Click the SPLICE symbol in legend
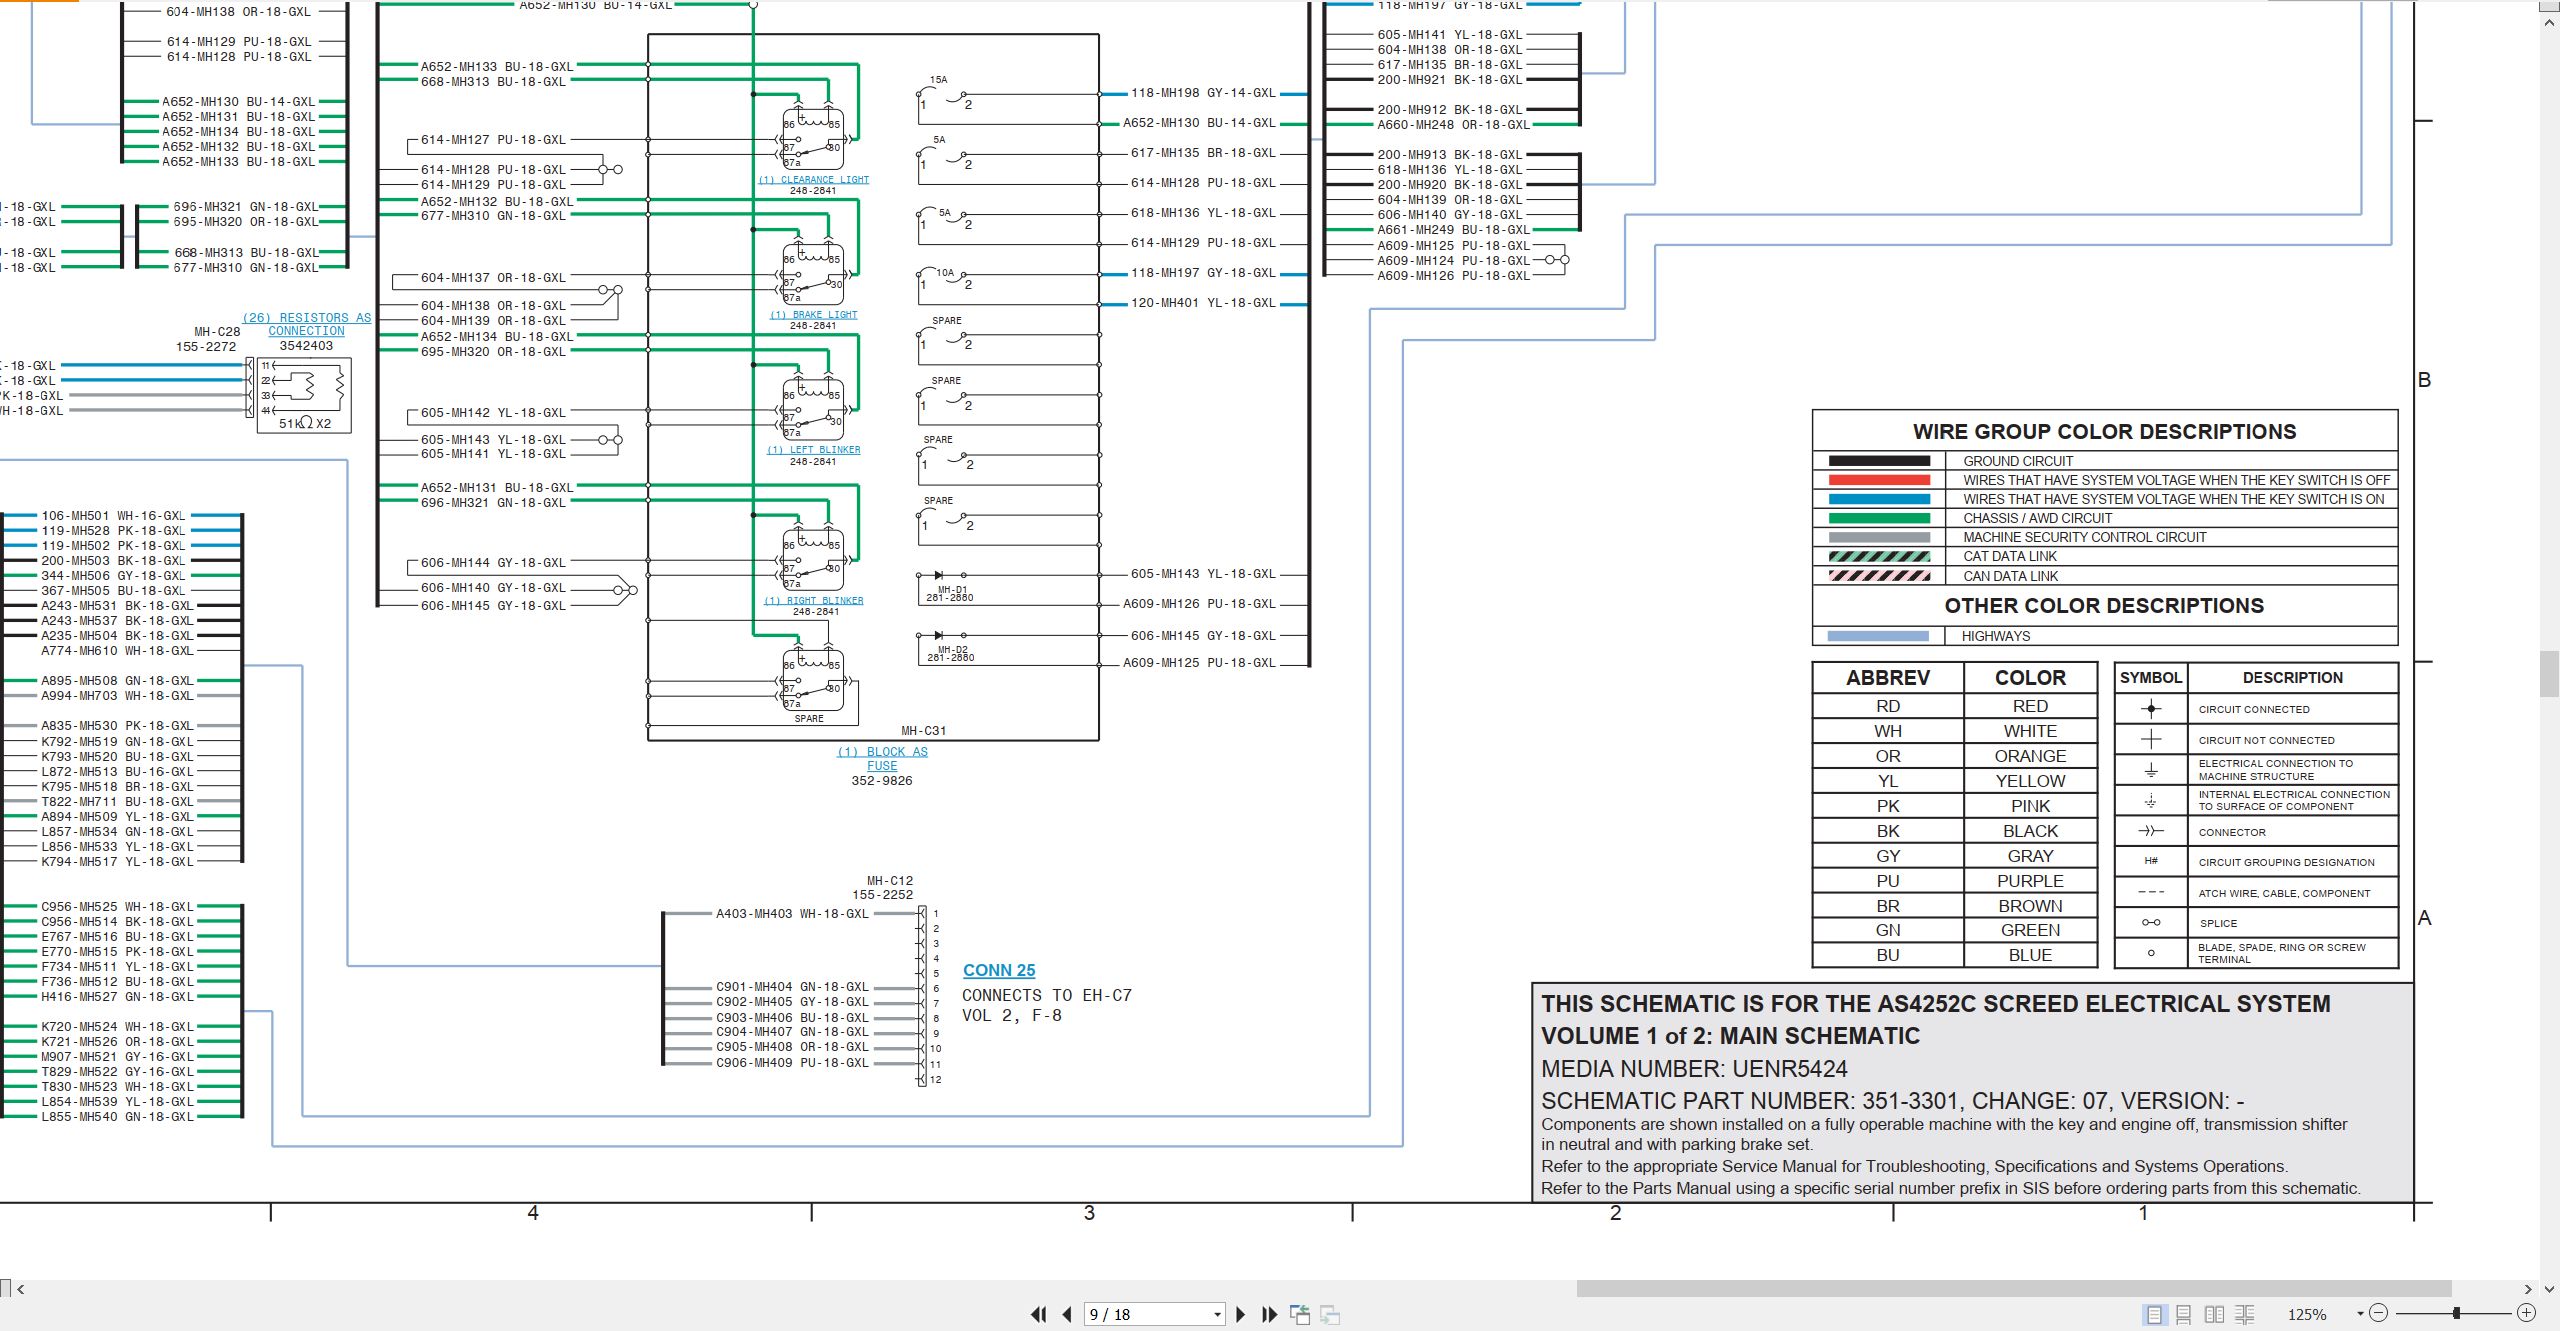The height and width of the screenshot is (1331, 2560). [2151, 923]
